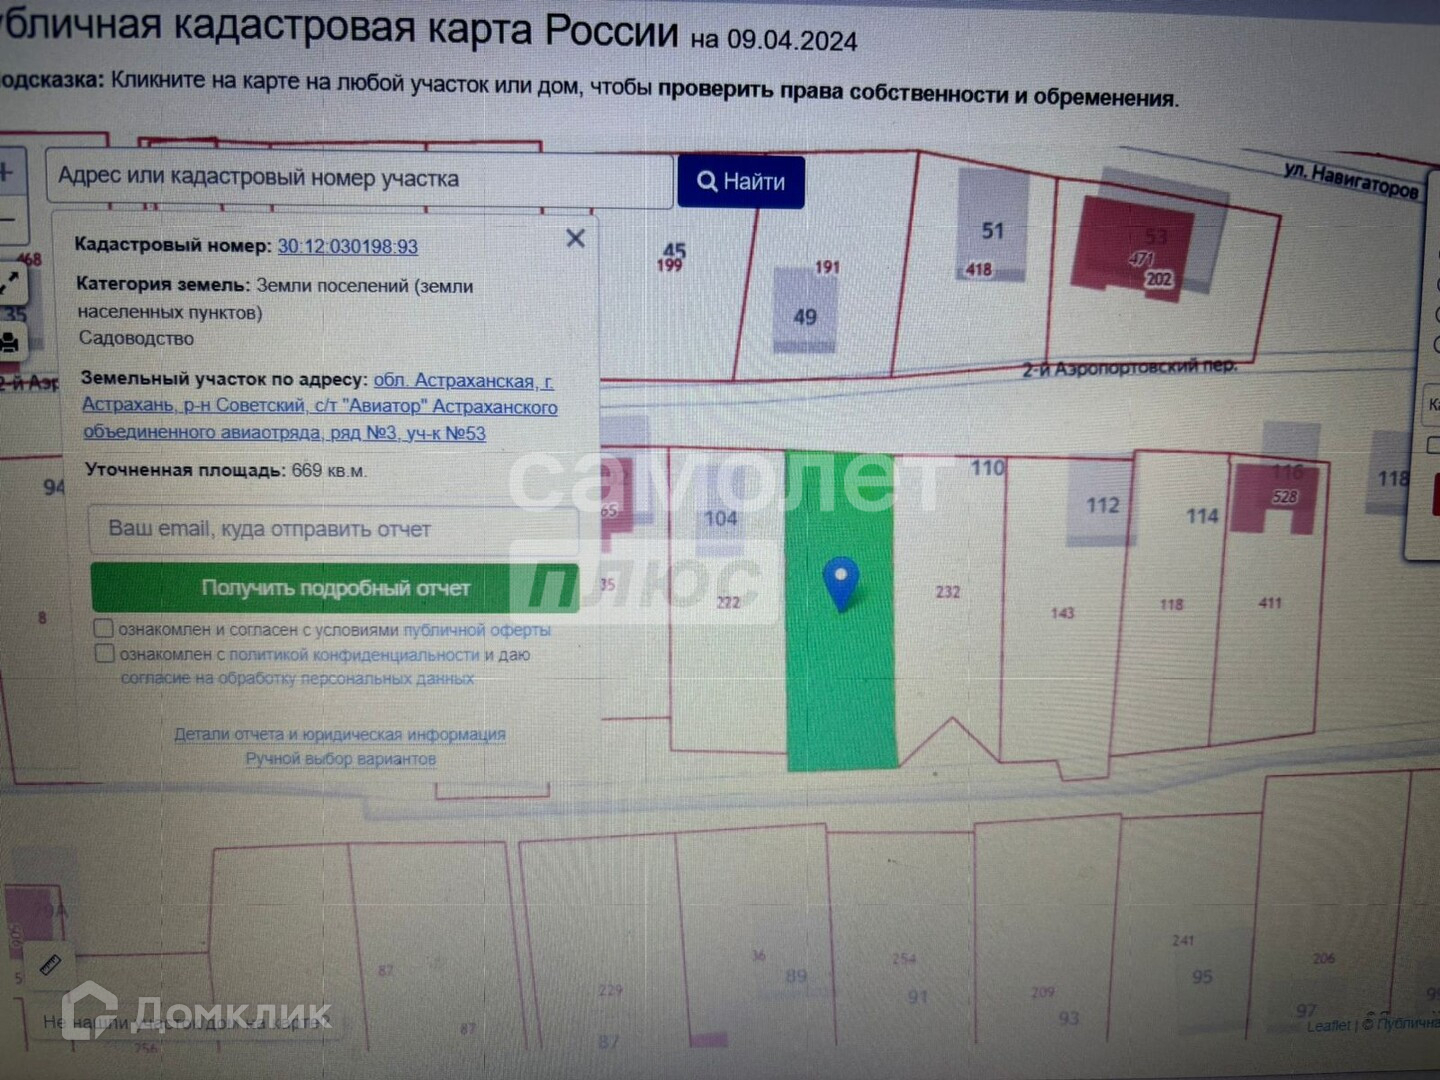1440x1080 pixels.
Task: Click the Садоводство land use text
Action: (137, 338)
